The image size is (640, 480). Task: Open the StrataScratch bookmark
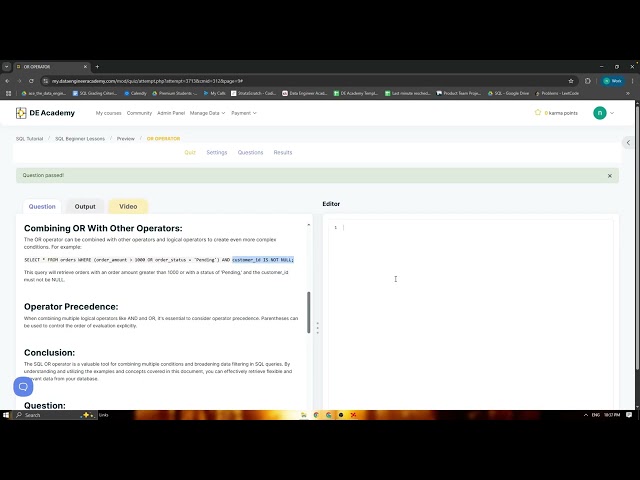(253, 93)
